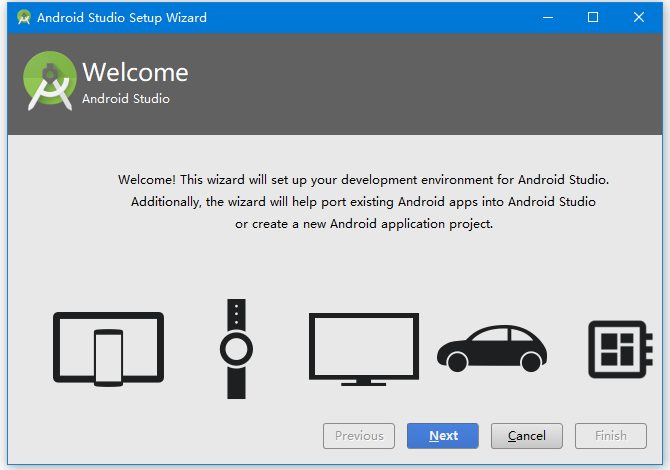Select the Wear smartwatch icon
The width and height of the screenshot is (670, 470).
[236, 348]
